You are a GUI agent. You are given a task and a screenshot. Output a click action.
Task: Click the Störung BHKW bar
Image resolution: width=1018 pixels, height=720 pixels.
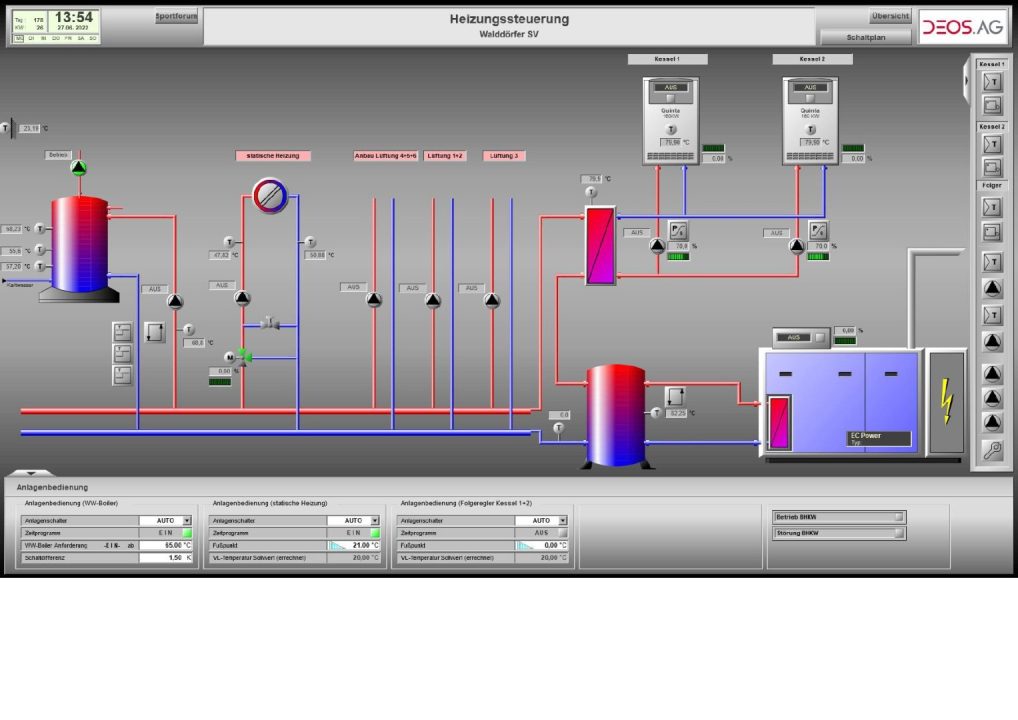(839, 533)
